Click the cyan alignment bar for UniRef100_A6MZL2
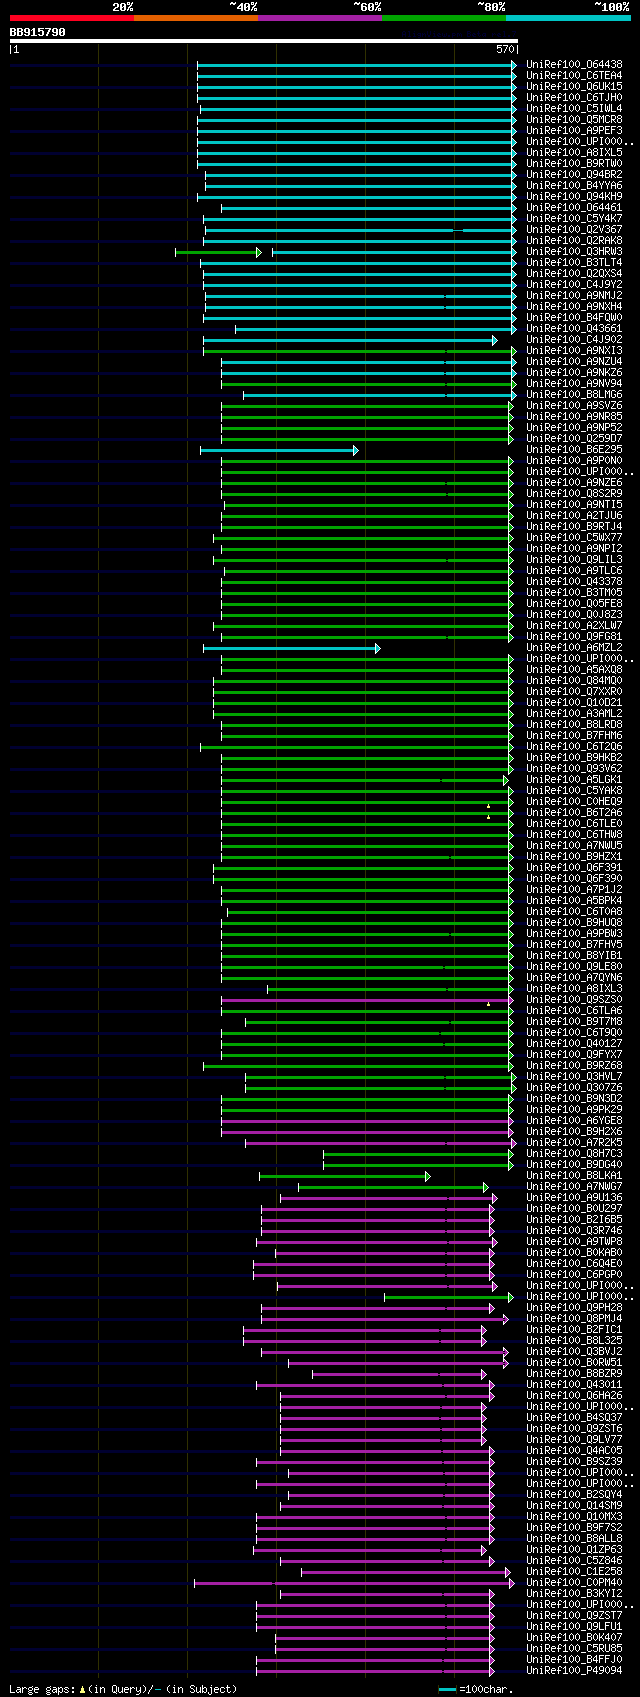 click(x=291, y=648)
